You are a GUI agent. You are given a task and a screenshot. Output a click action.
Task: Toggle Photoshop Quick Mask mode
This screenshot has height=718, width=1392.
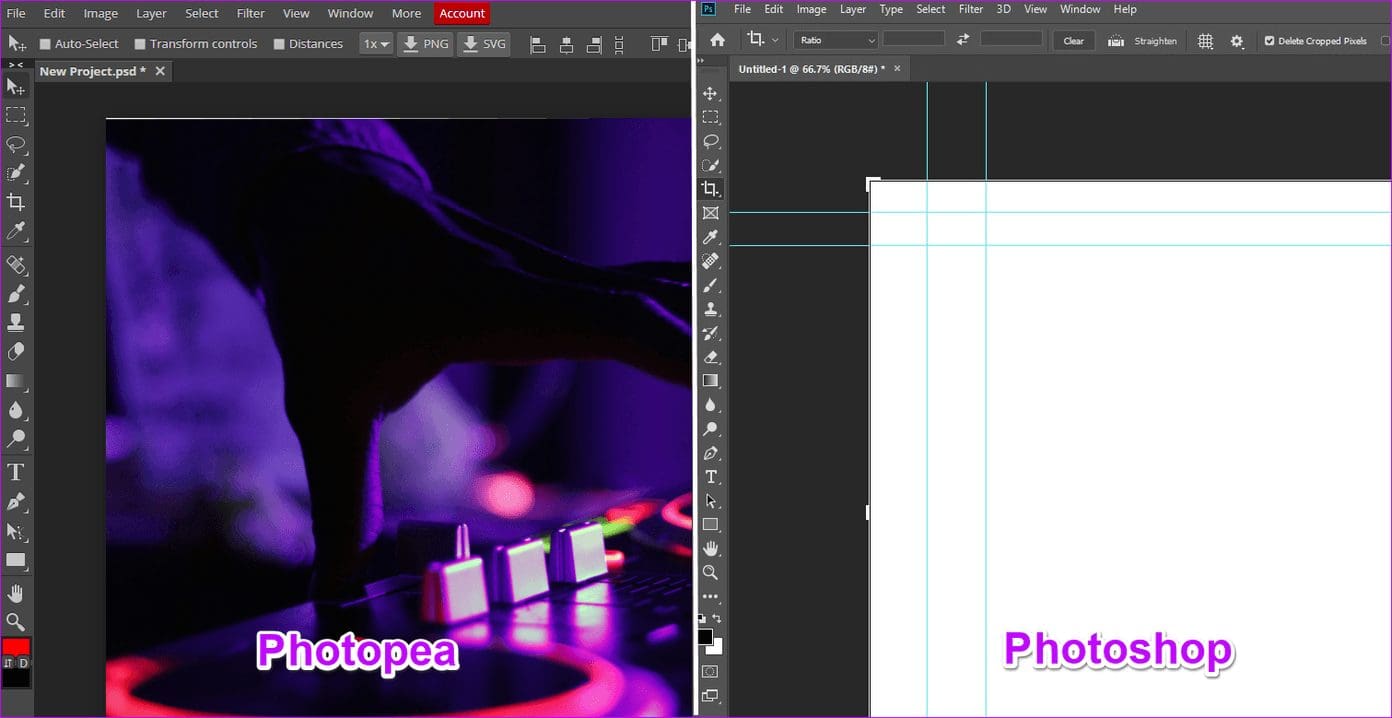coord(710,671)
